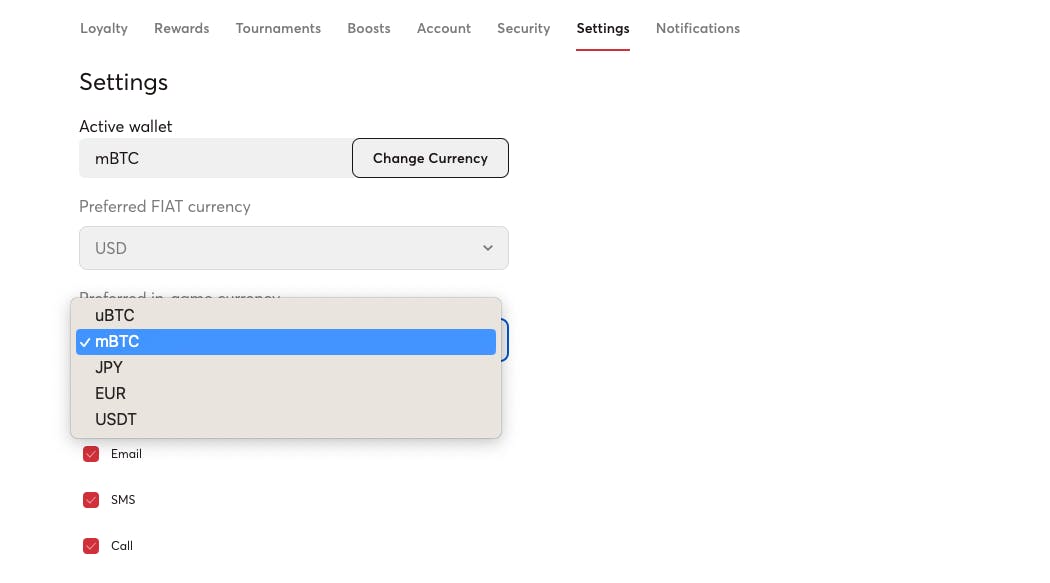
Task: Pick JPY as in-game currency
Action: coord(109,368)
